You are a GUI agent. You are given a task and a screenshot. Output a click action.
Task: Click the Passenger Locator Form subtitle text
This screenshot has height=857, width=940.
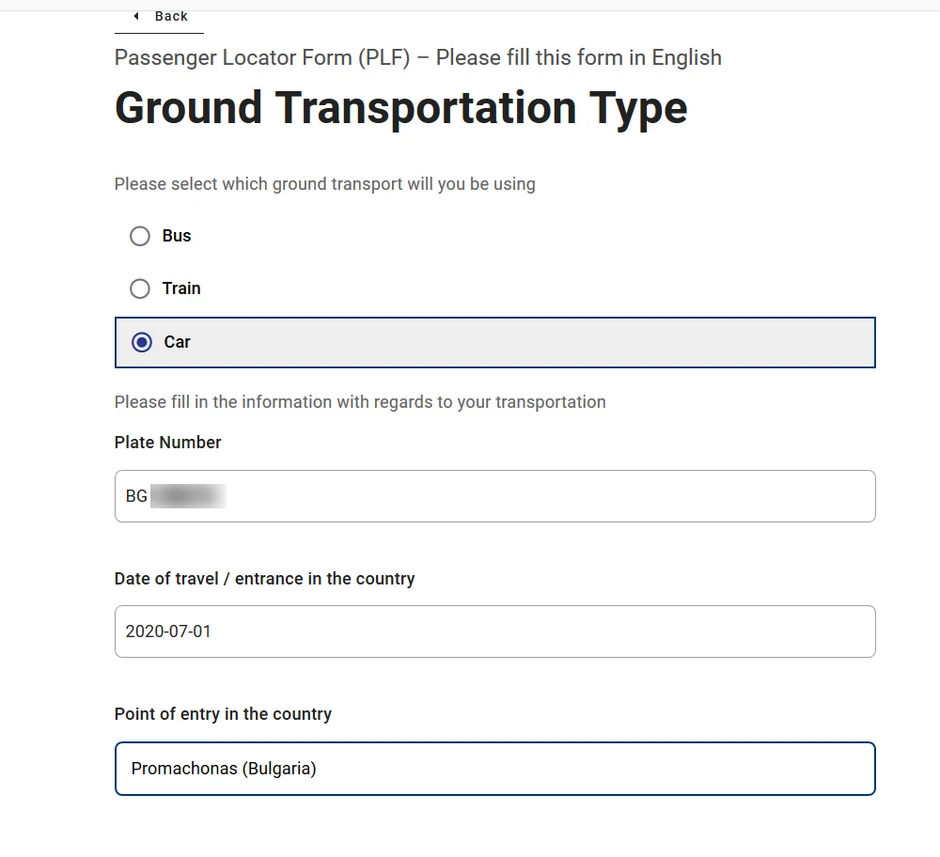tap(417, 57)
